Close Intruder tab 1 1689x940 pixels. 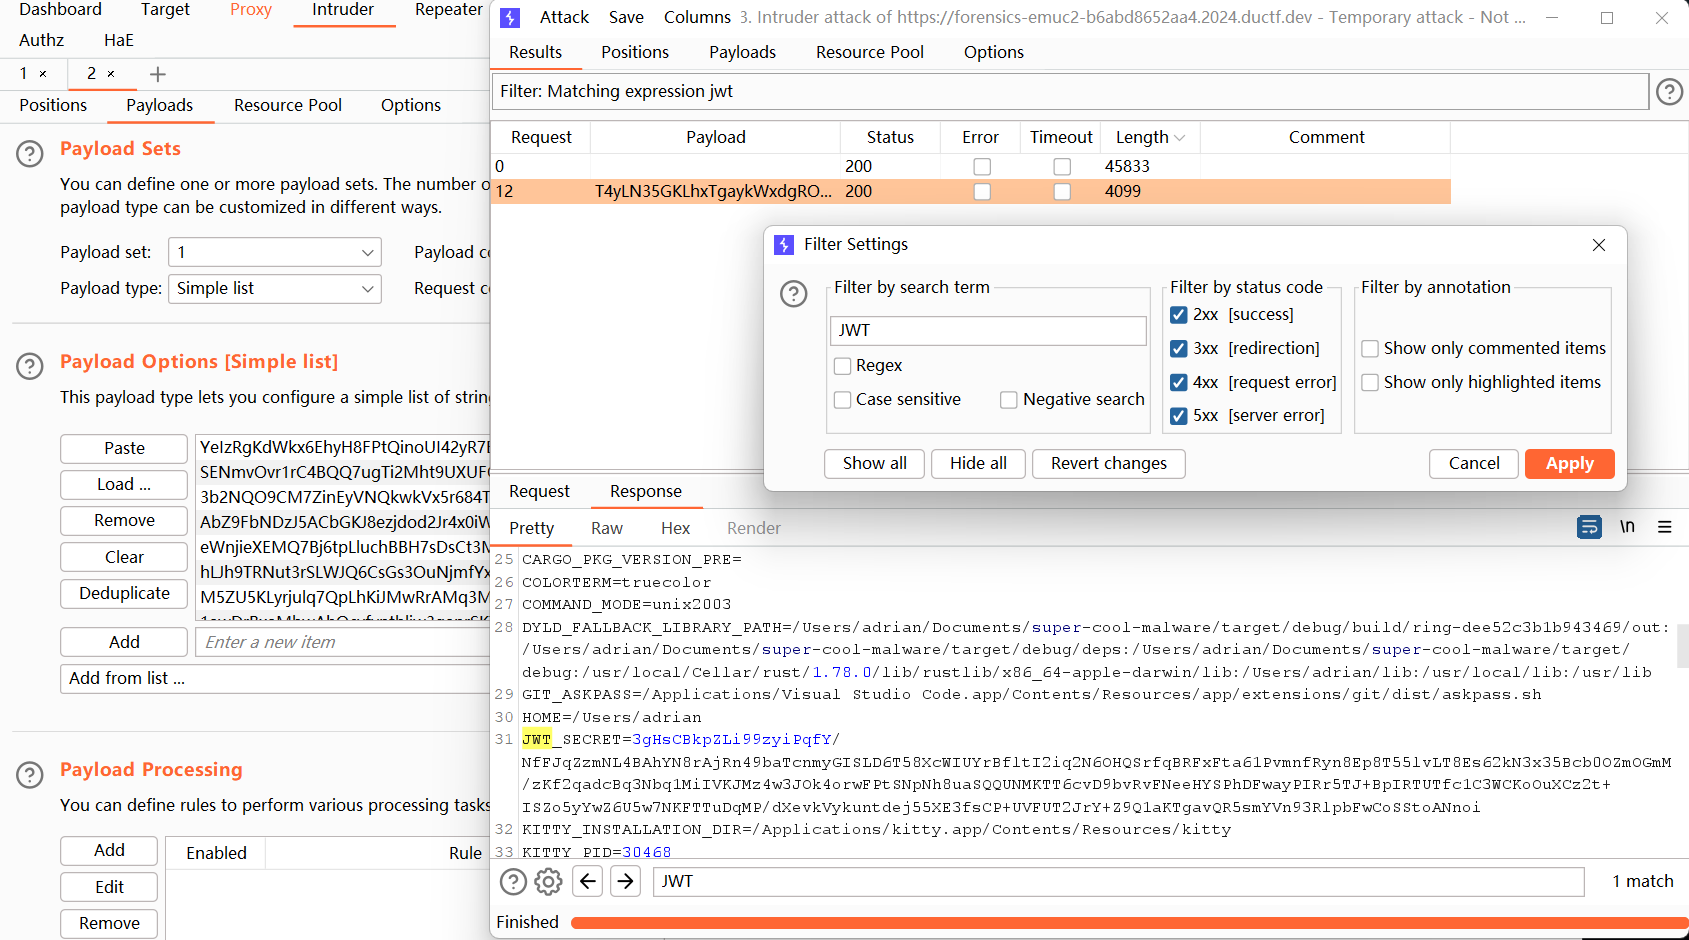[x=43, y=74]
